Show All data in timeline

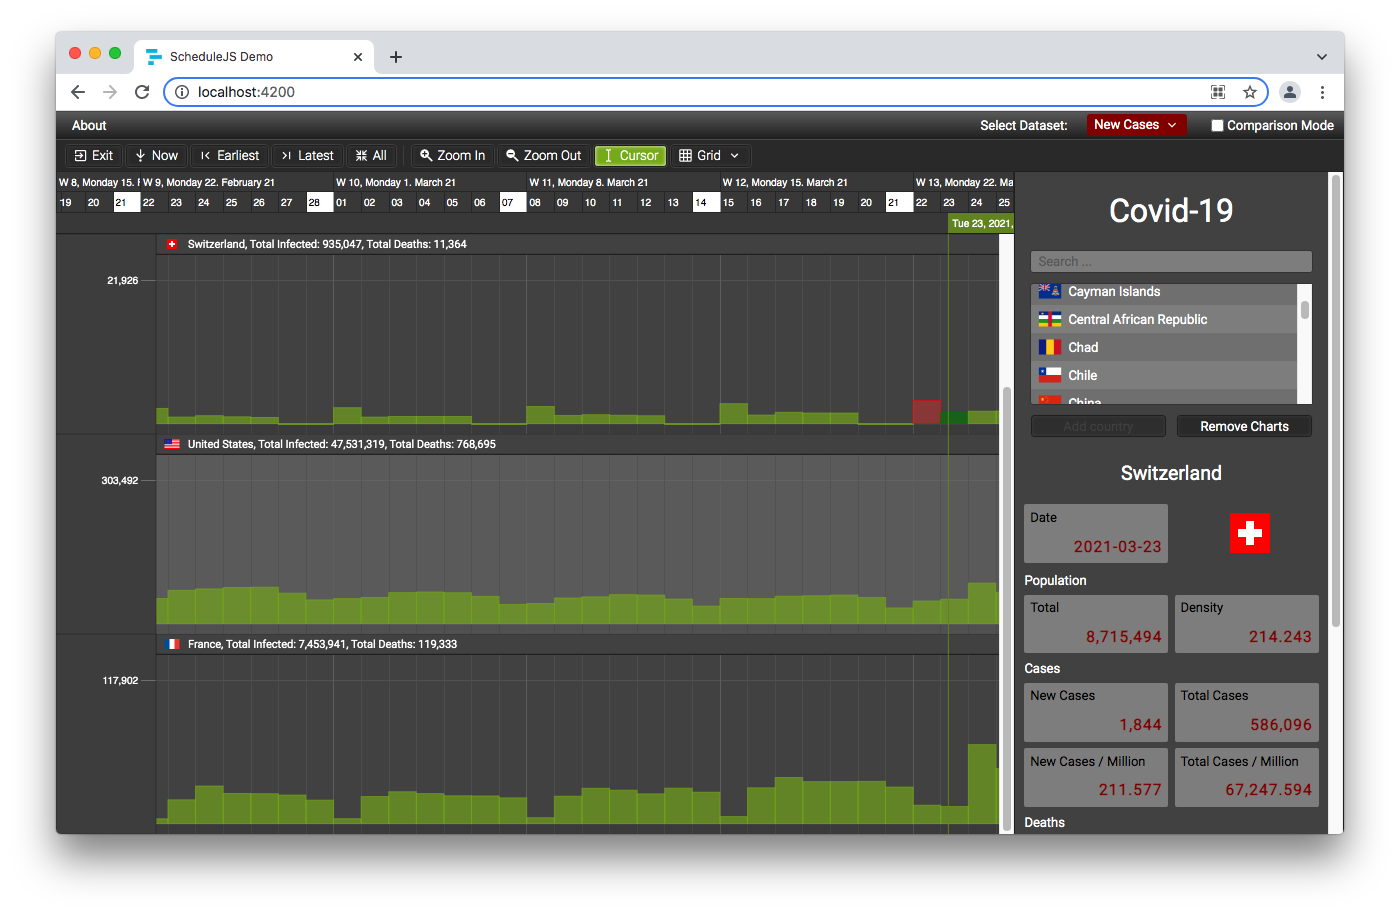pos(371,155)
